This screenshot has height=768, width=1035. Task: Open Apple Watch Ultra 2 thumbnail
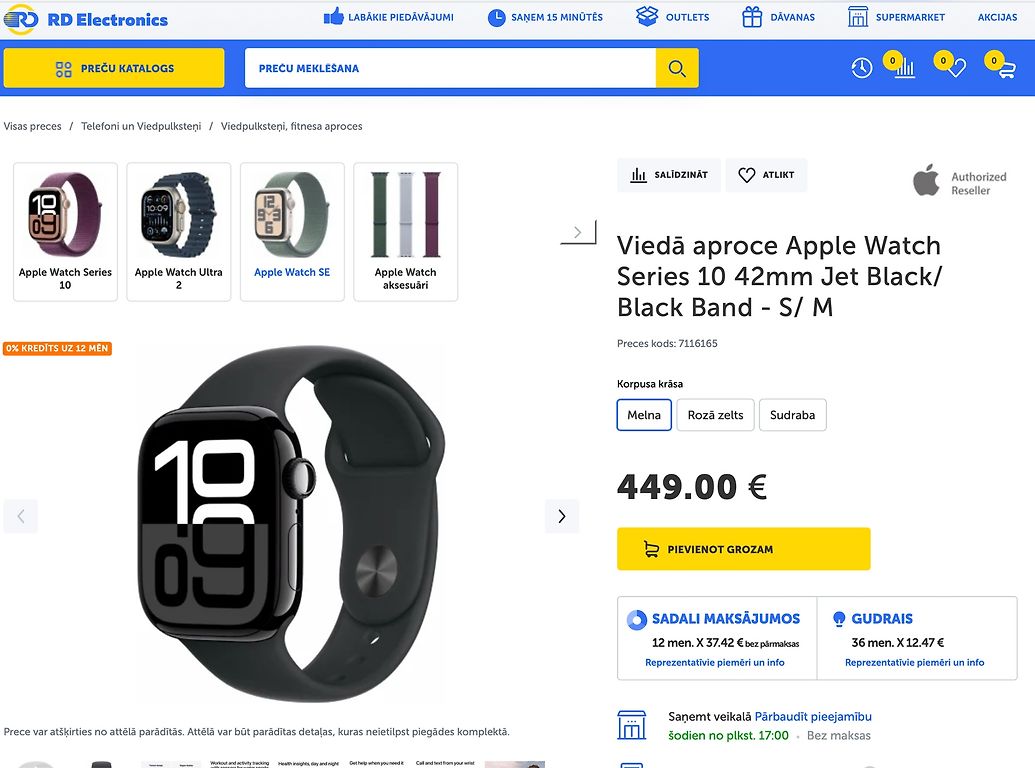(x=179, y=232)
